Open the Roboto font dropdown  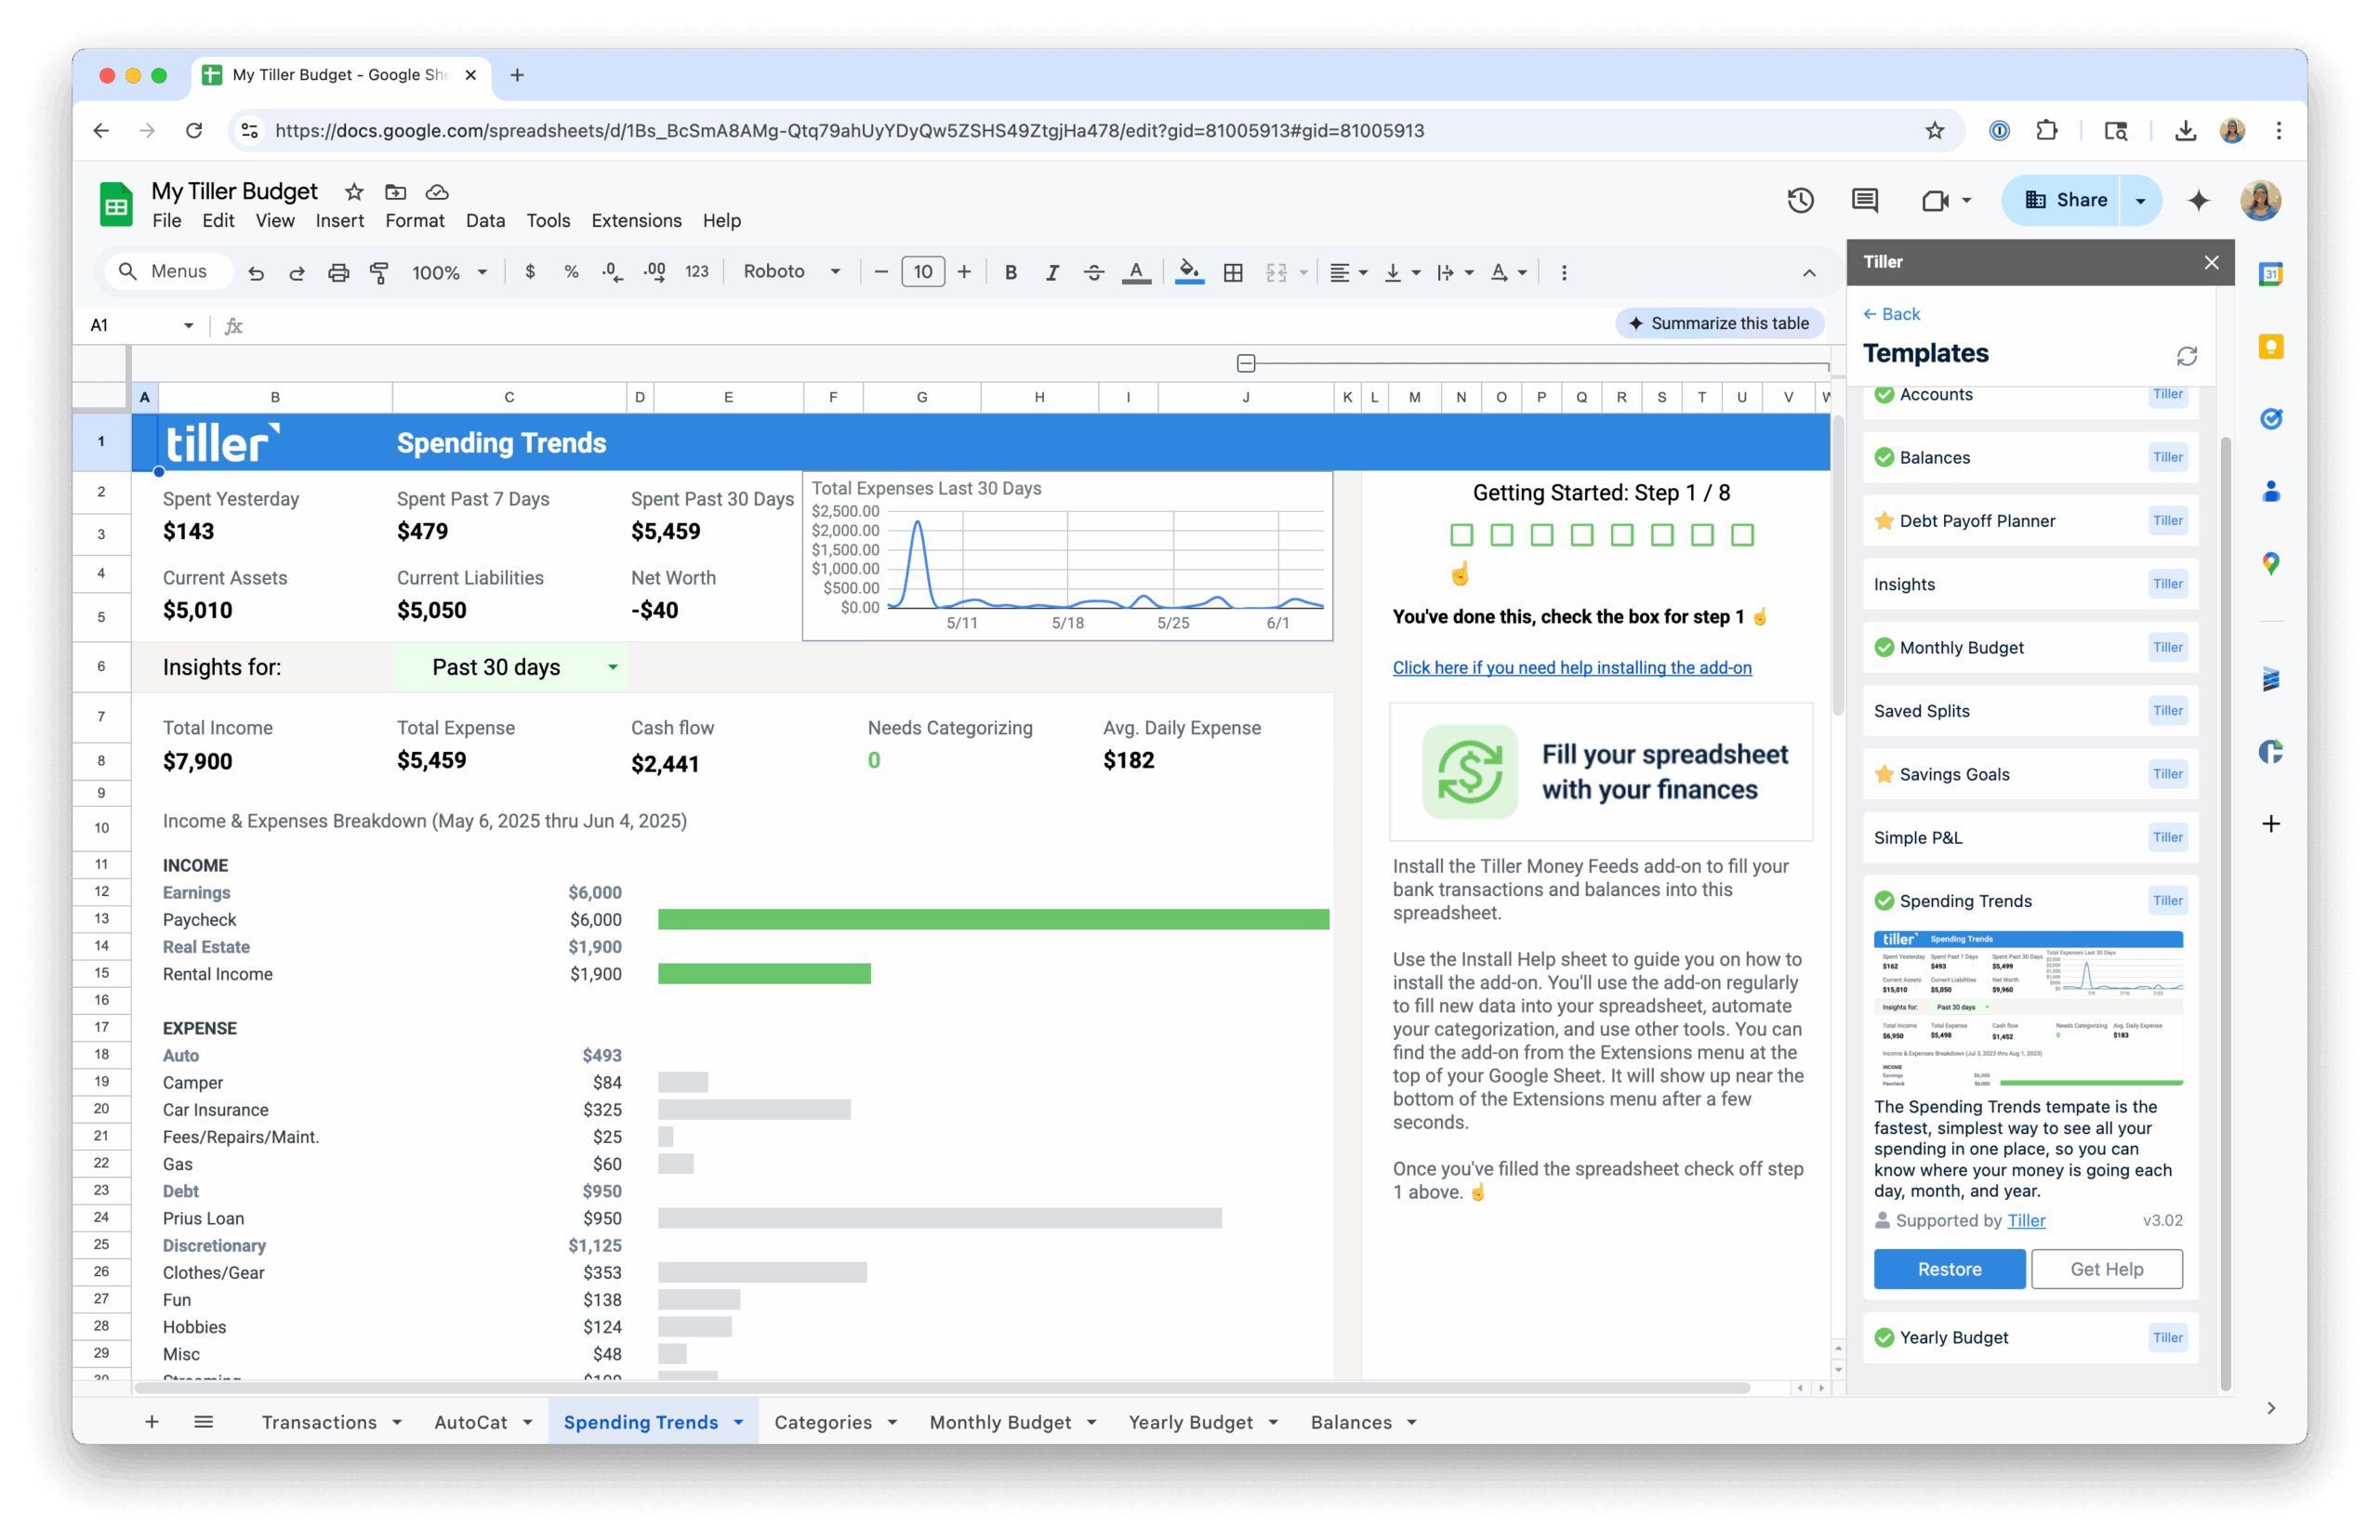click(x=791, y=272)
